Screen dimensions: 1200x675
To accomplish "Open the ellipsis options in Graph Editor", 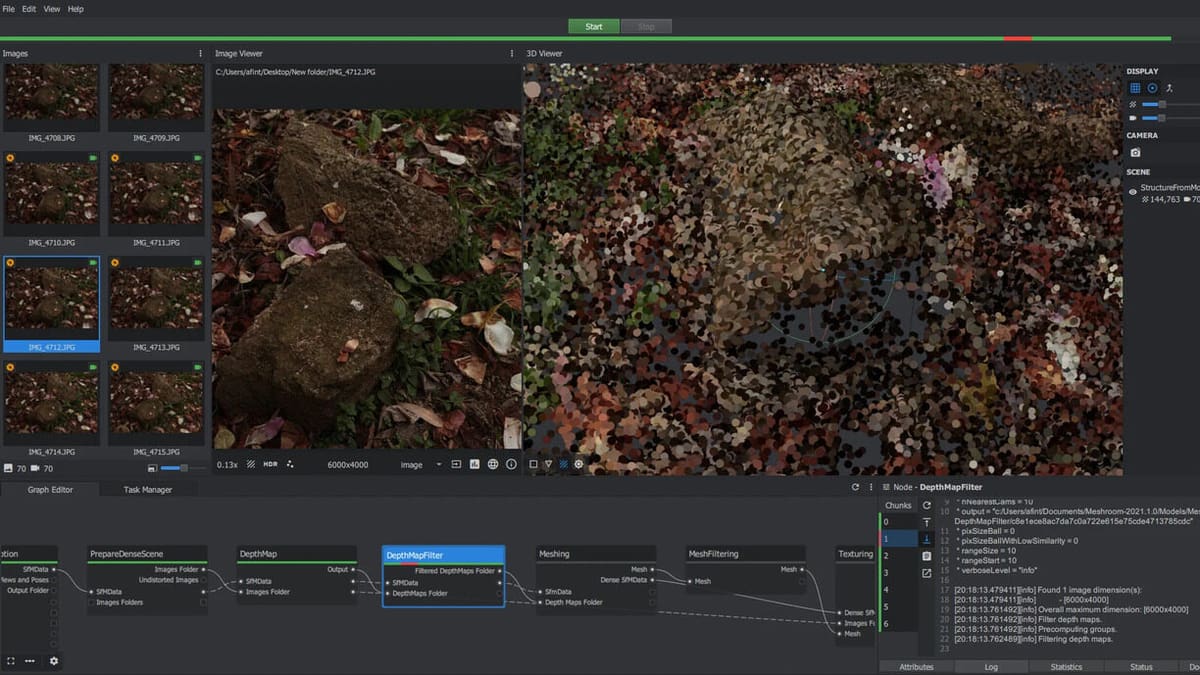I will click(31, 661).
